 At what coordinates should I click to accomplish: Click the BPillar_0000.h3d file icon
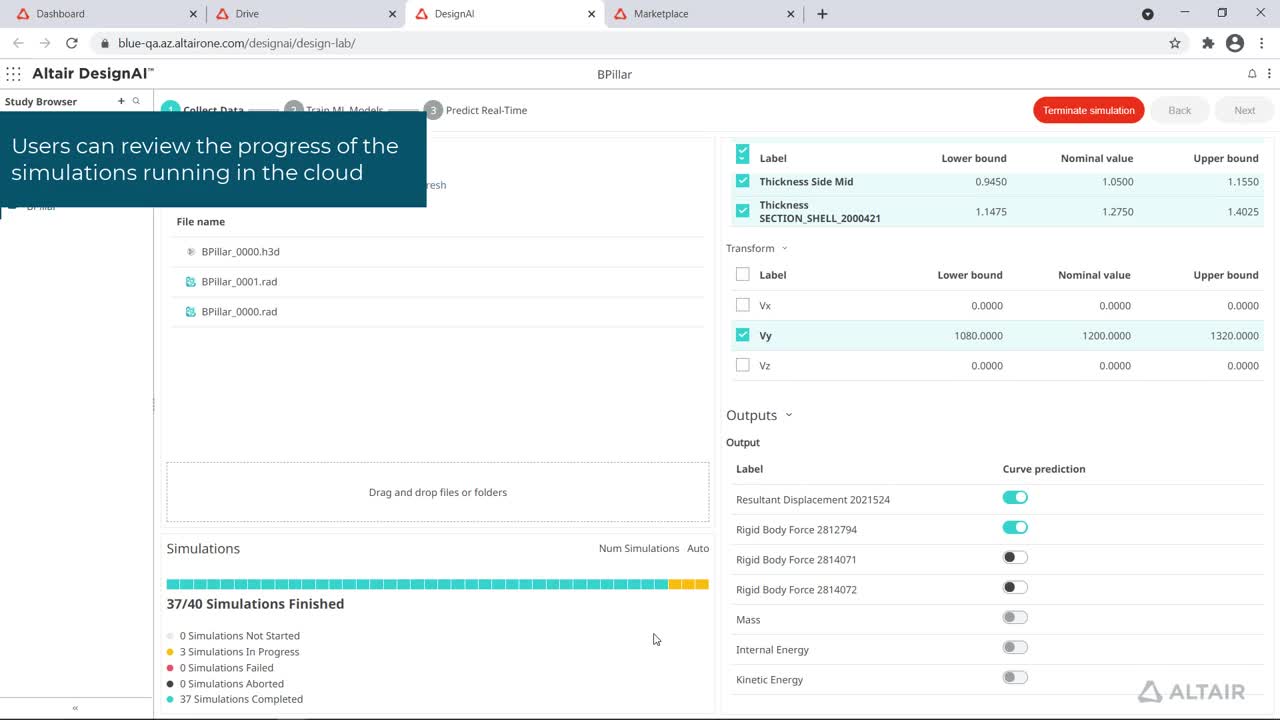[x=190, y=252]
